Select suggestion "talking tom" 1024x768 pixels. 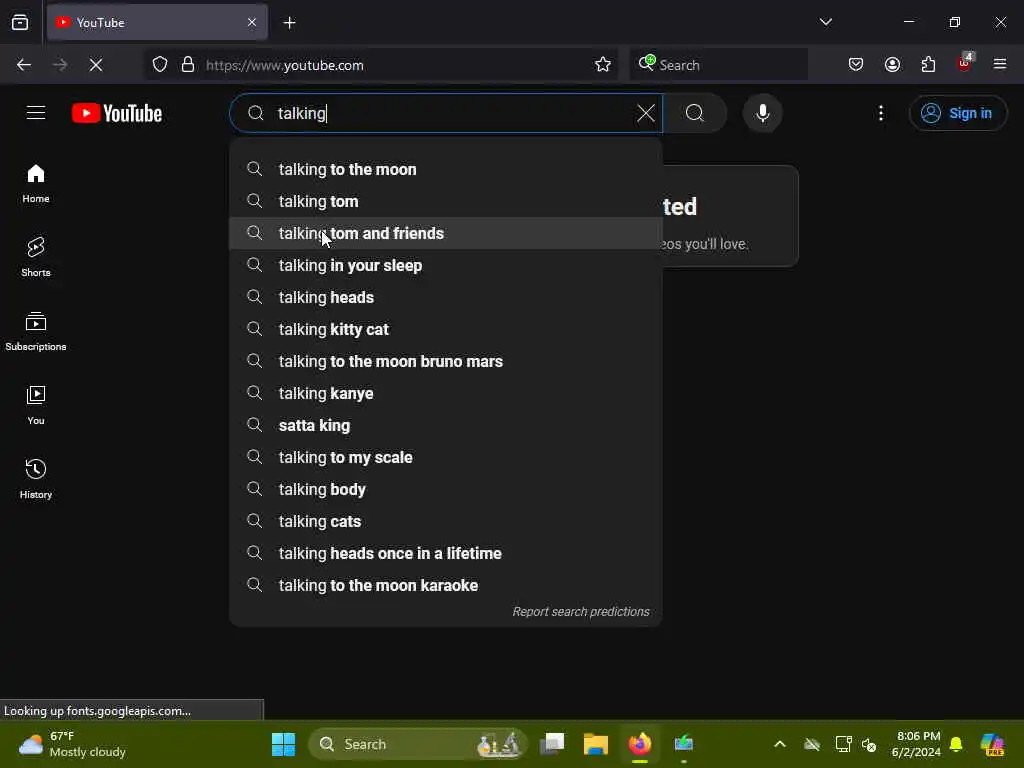pyautogui.click(x=446, y=201)
